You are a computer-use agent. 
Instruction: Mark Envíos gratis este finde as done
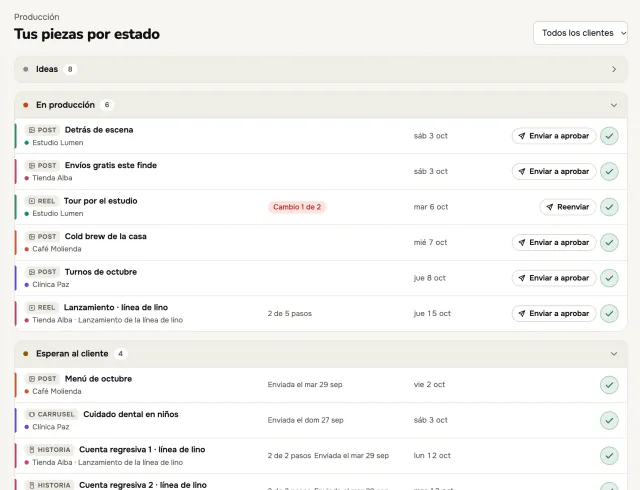tap(609, 172)
